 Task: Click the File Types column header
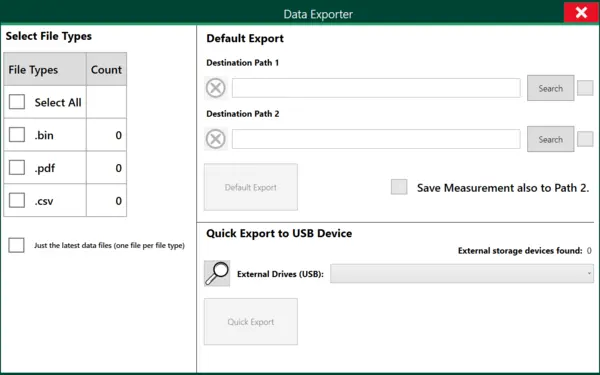[45, 69]
